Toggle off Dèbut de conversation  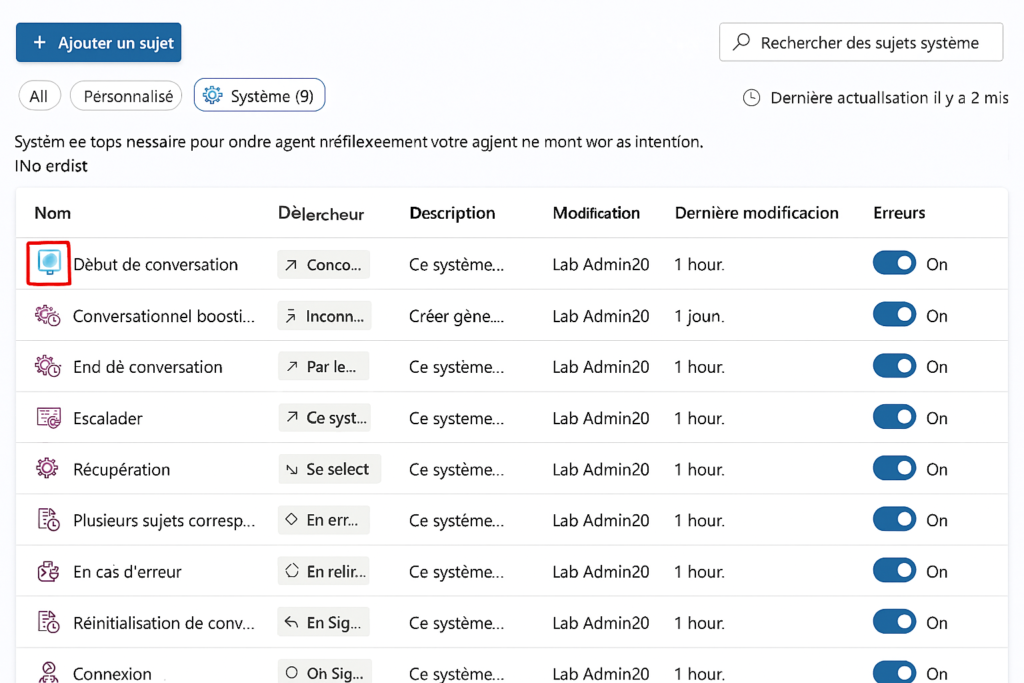(x=894, y=263)
